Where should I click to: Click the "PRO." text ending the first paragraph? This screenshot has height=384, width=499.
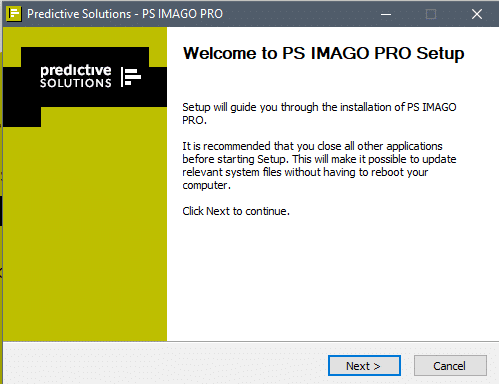tap(195, 120)
